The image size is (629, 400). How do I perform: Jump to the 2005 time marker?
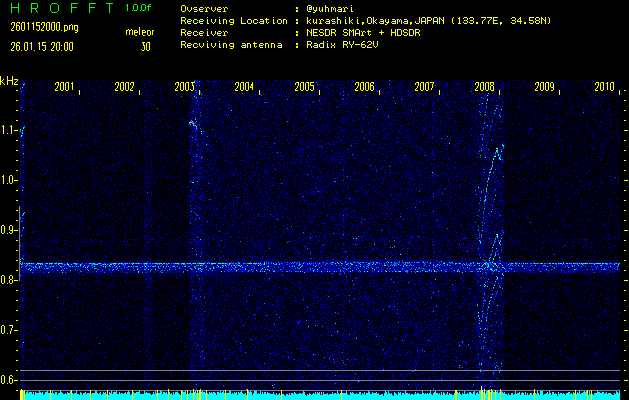[305, 87]
